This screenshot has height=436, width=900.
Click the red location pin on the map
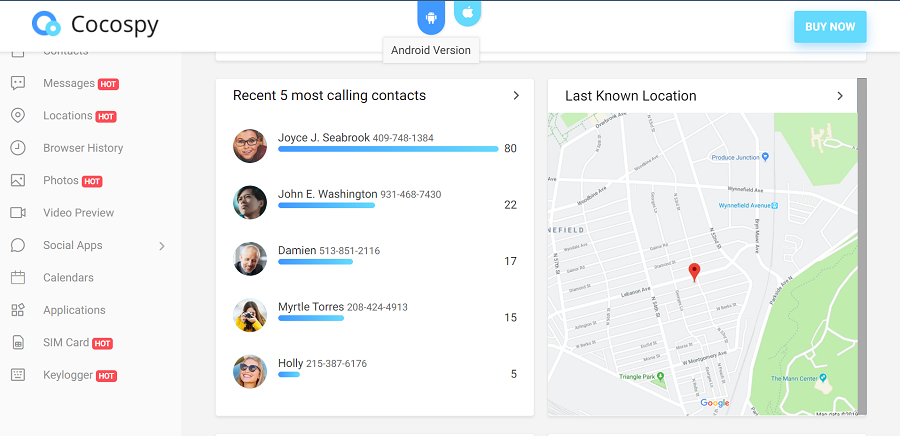[694, 272]
